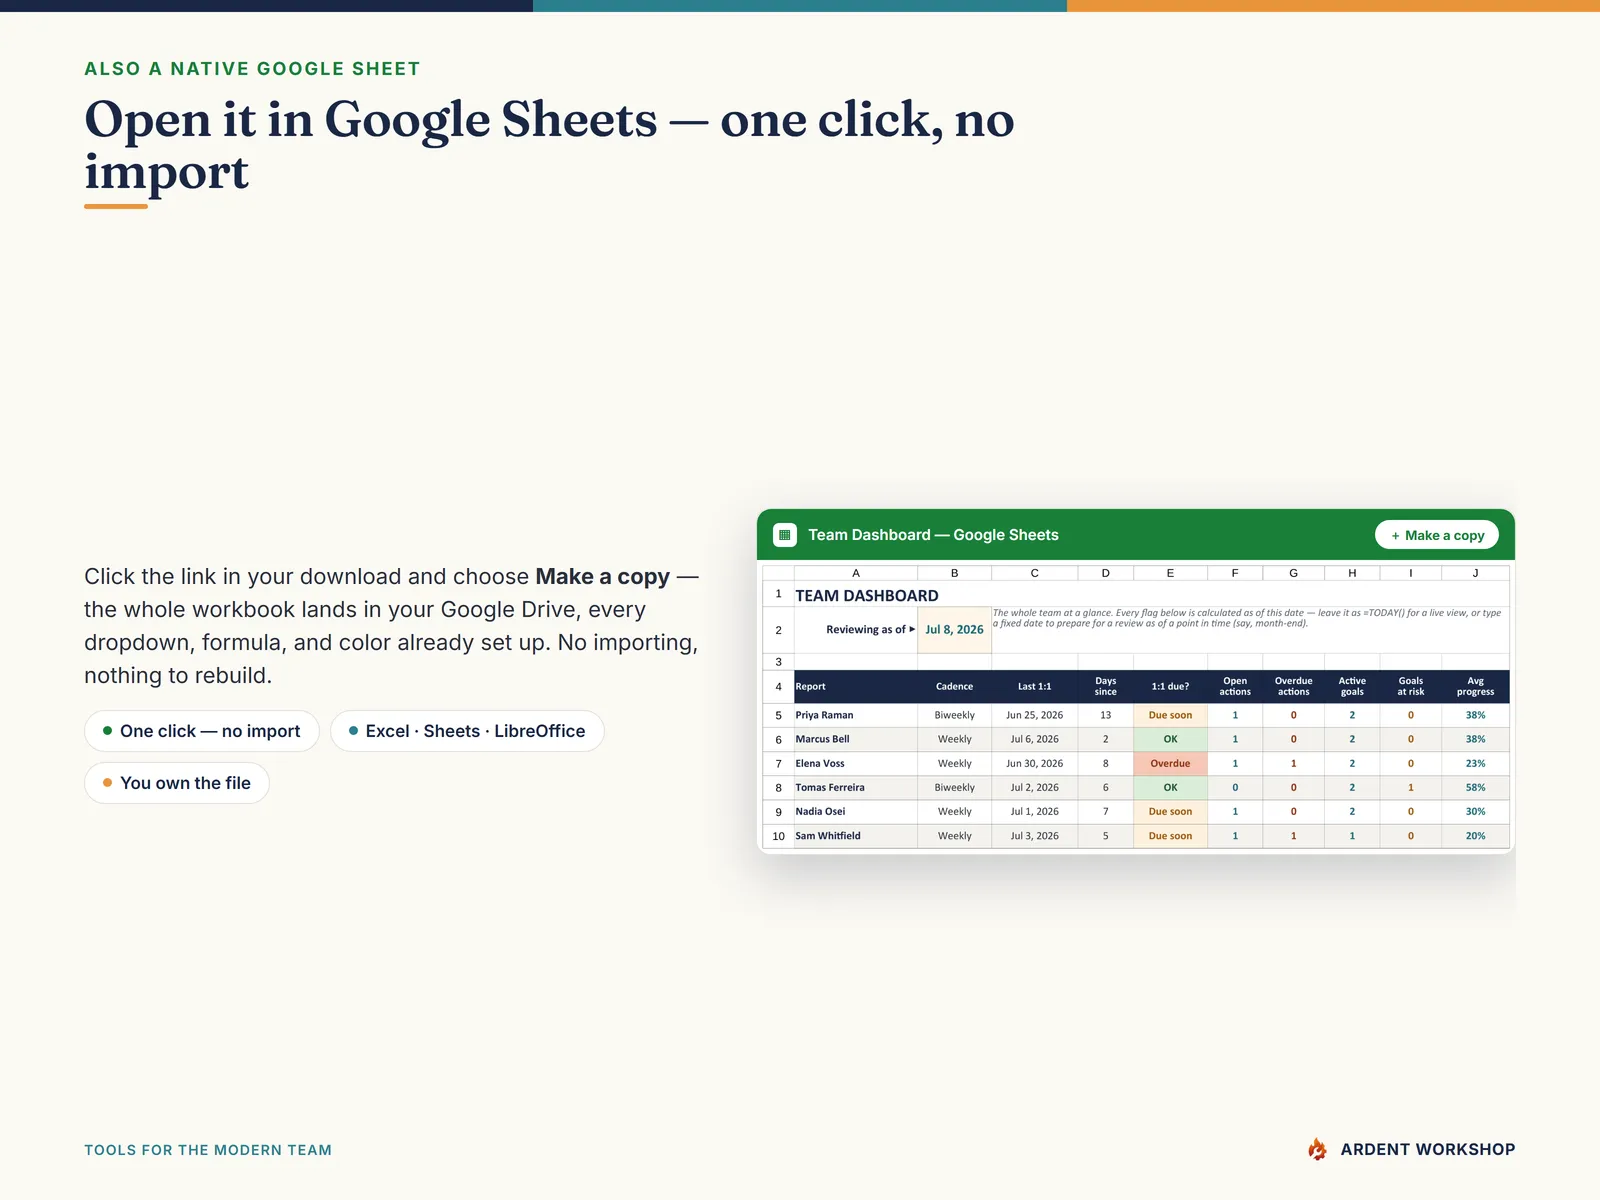Click the '23%' progress cell

click(1475, 763)
